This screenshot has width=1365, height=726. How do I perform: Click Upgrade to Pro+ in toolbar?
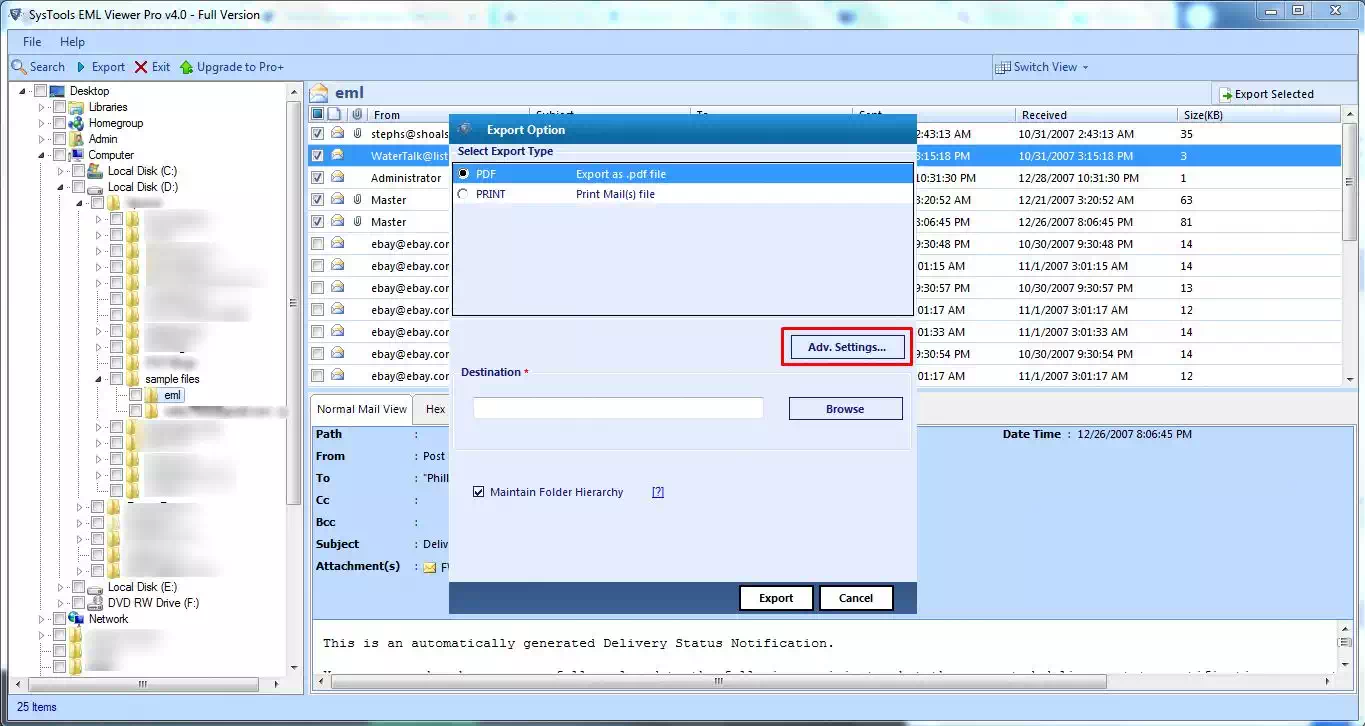[232, 67]
